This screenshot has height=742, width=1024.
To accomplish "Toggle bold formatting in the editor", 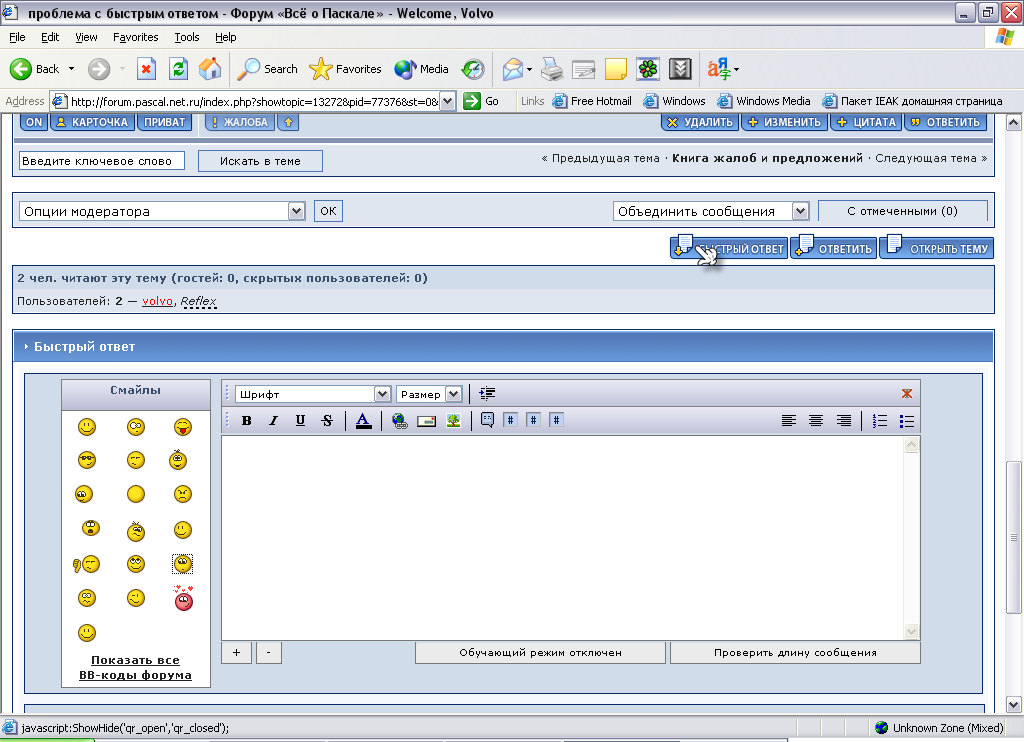I will pos(246,421).
